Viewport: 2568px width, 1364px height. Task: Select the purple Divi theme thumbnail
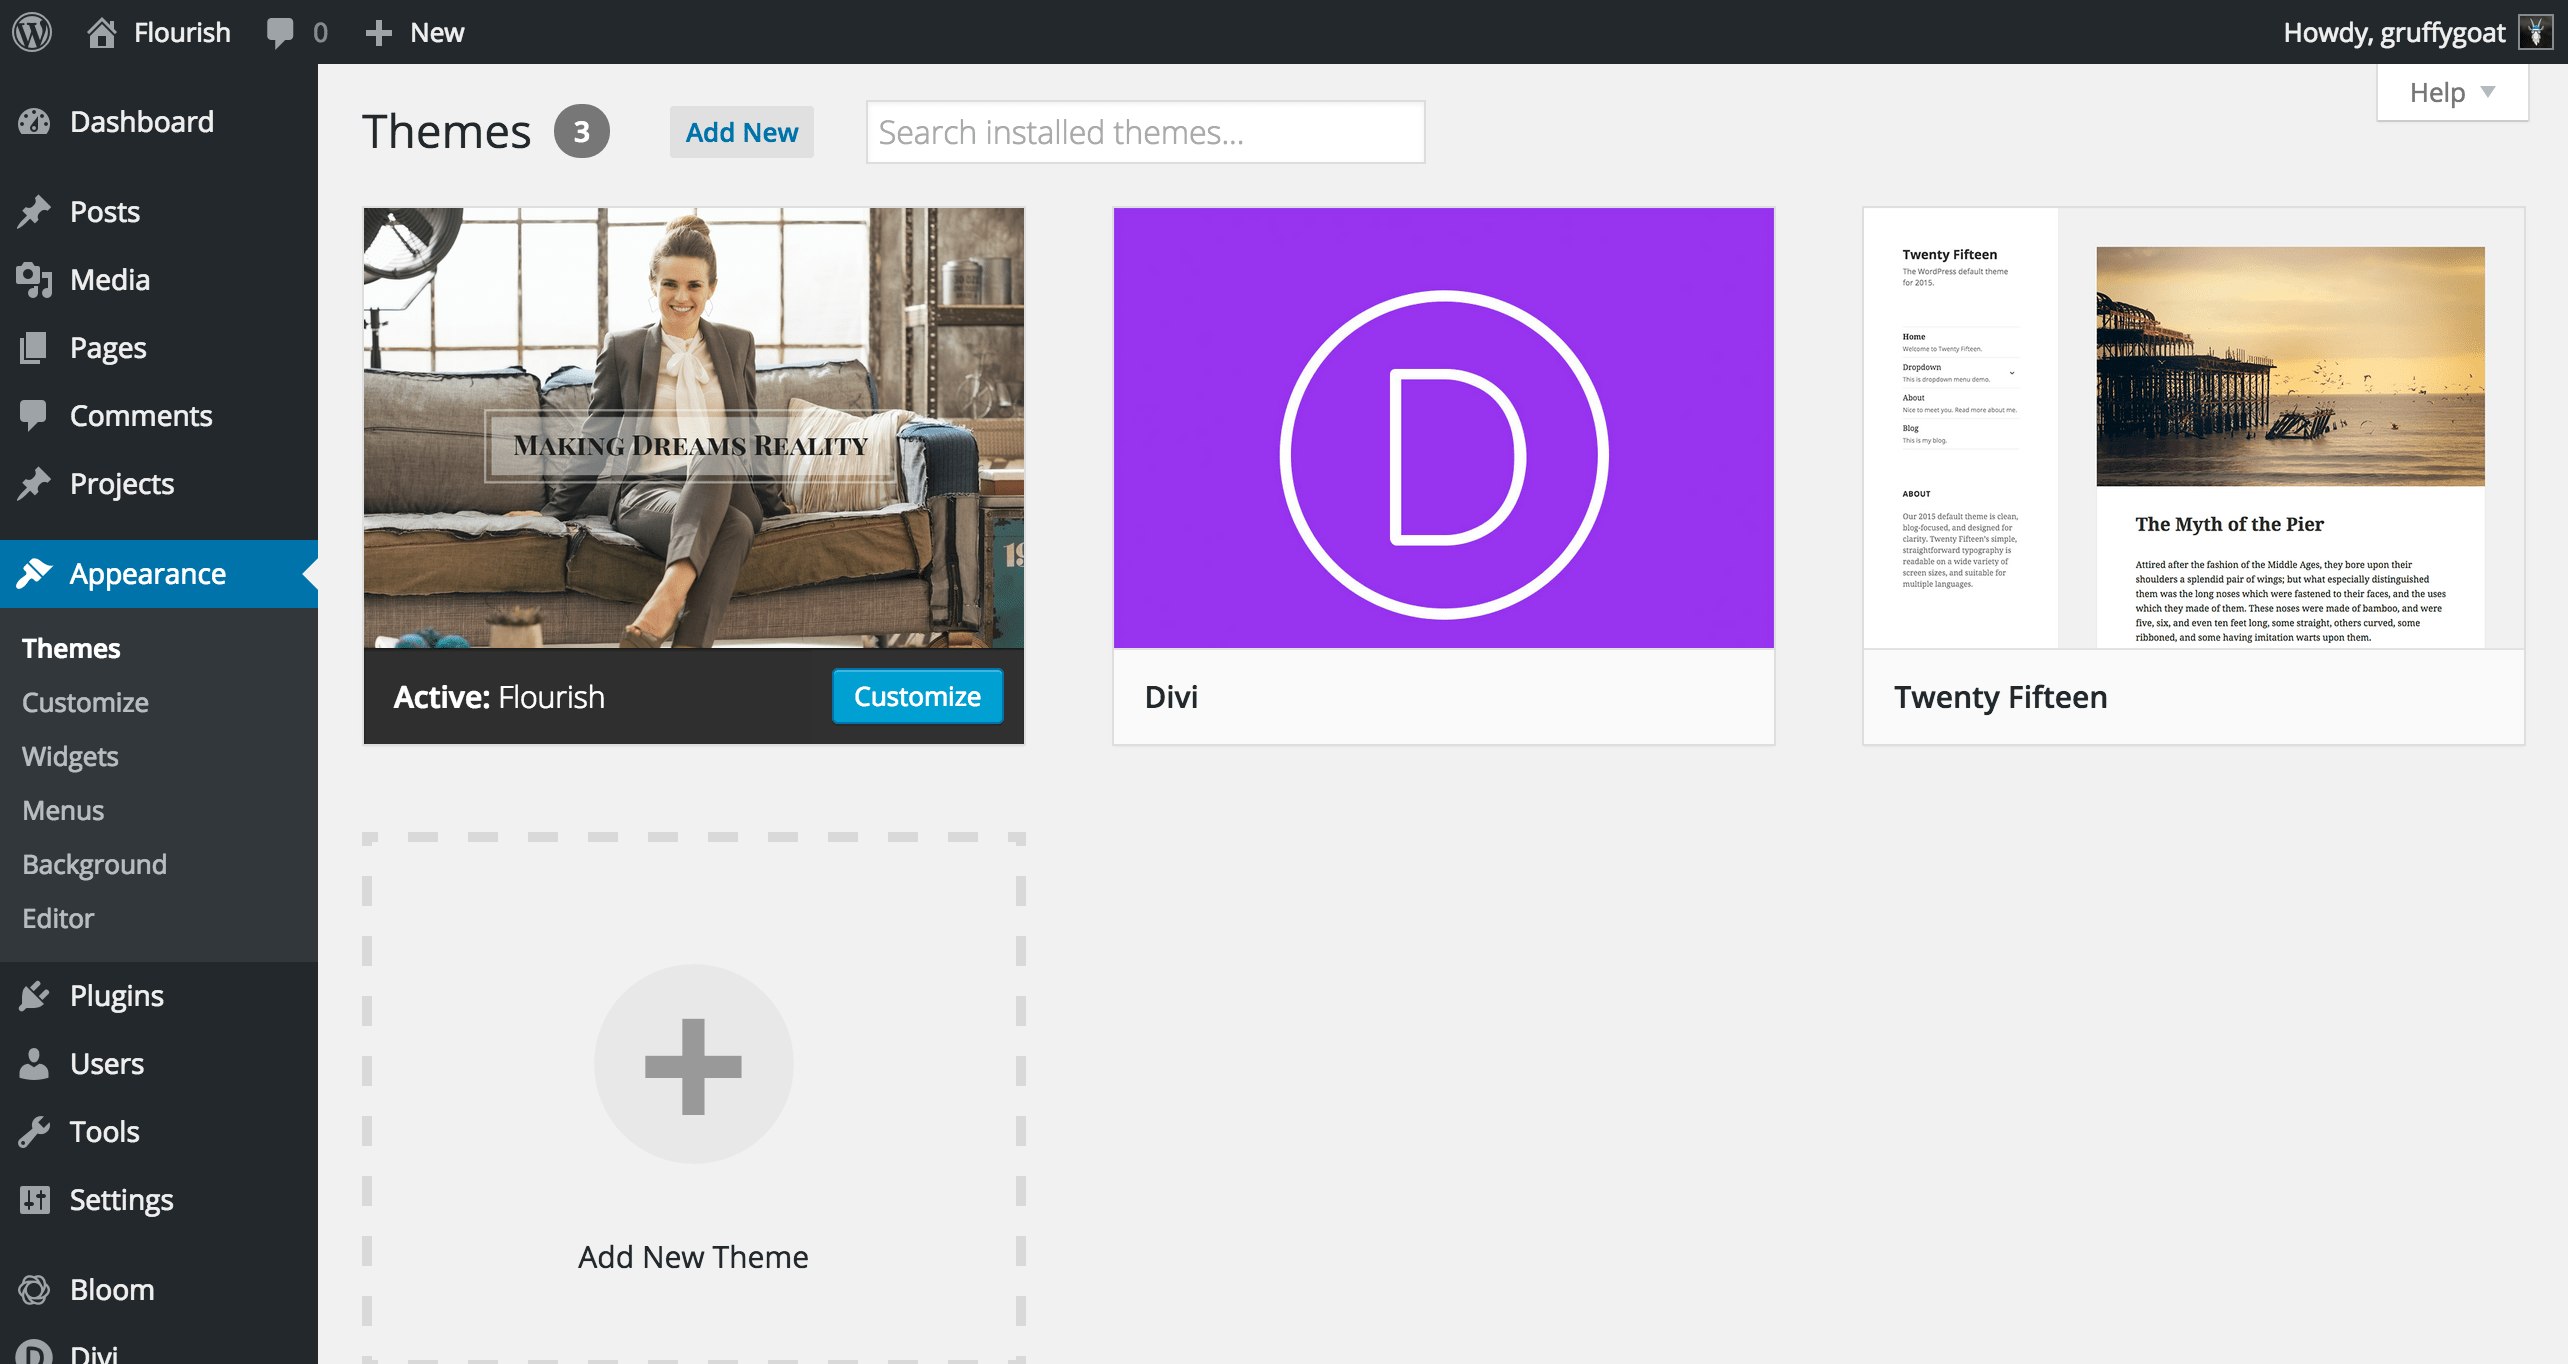(x=1444, y=428)
